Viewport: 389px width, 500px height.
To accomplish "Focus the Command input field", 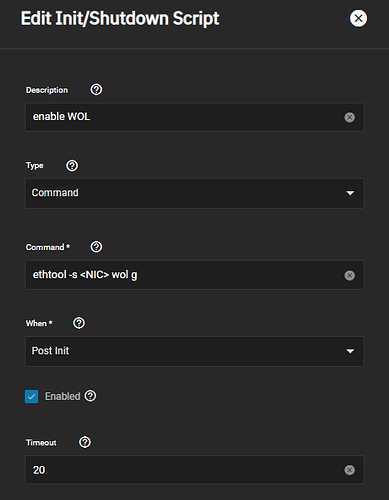I will (195, 275).
